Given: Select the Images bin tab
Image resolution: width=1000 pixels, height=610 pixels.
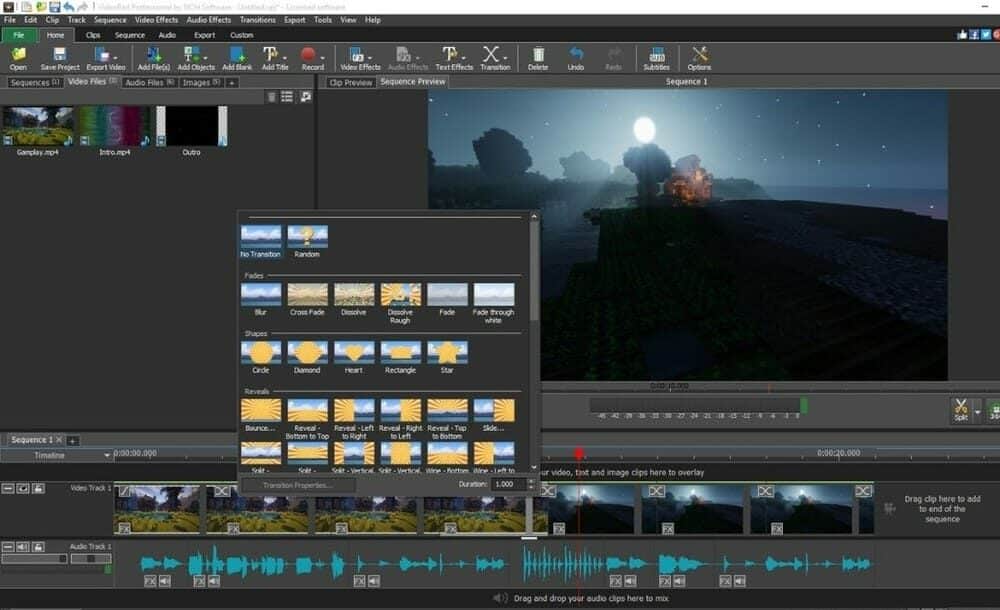Looking at the screenshot, I should (x=201, y=82).
